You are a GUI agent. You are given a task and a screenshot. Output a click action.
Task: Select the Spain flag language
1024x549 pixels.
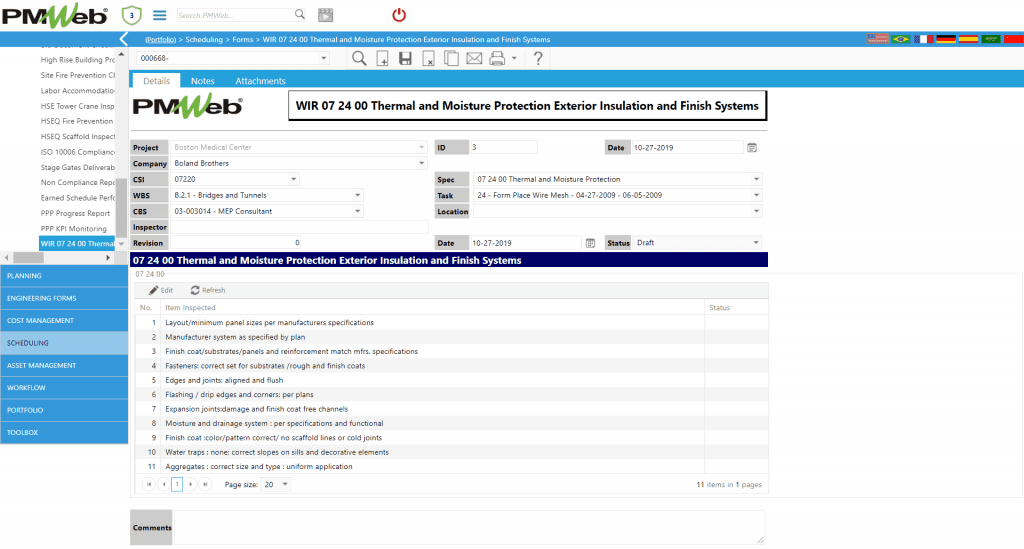click(968, 39)
